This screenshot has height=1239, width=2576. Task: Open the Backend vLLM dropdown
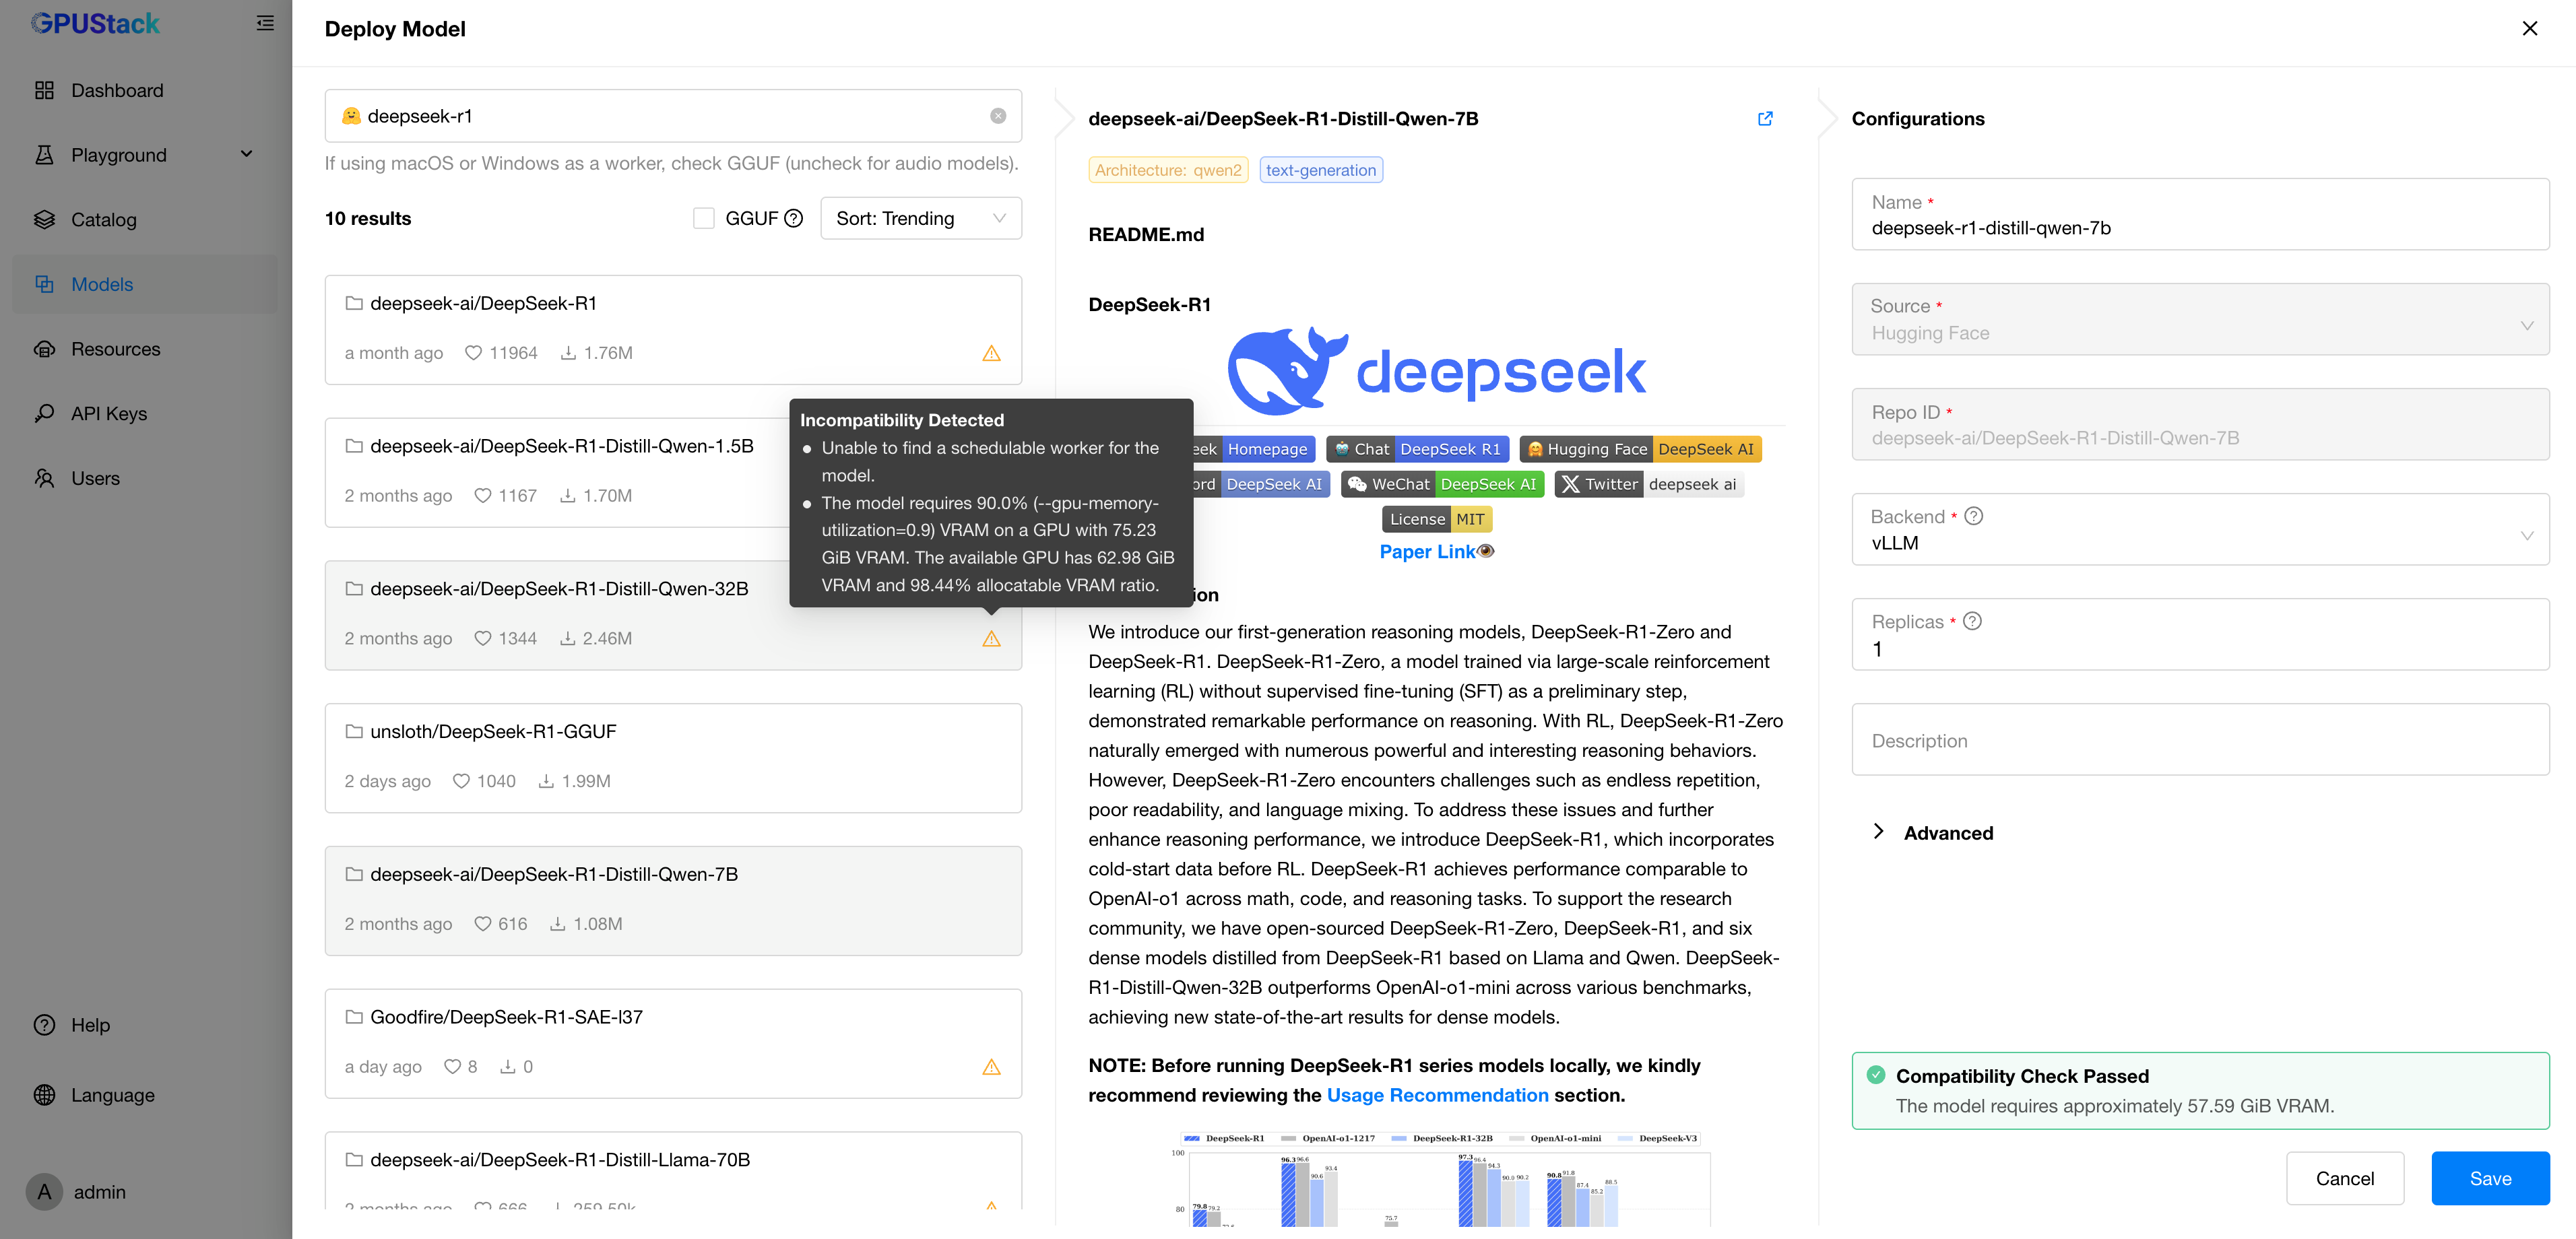tap(2199, 529)
